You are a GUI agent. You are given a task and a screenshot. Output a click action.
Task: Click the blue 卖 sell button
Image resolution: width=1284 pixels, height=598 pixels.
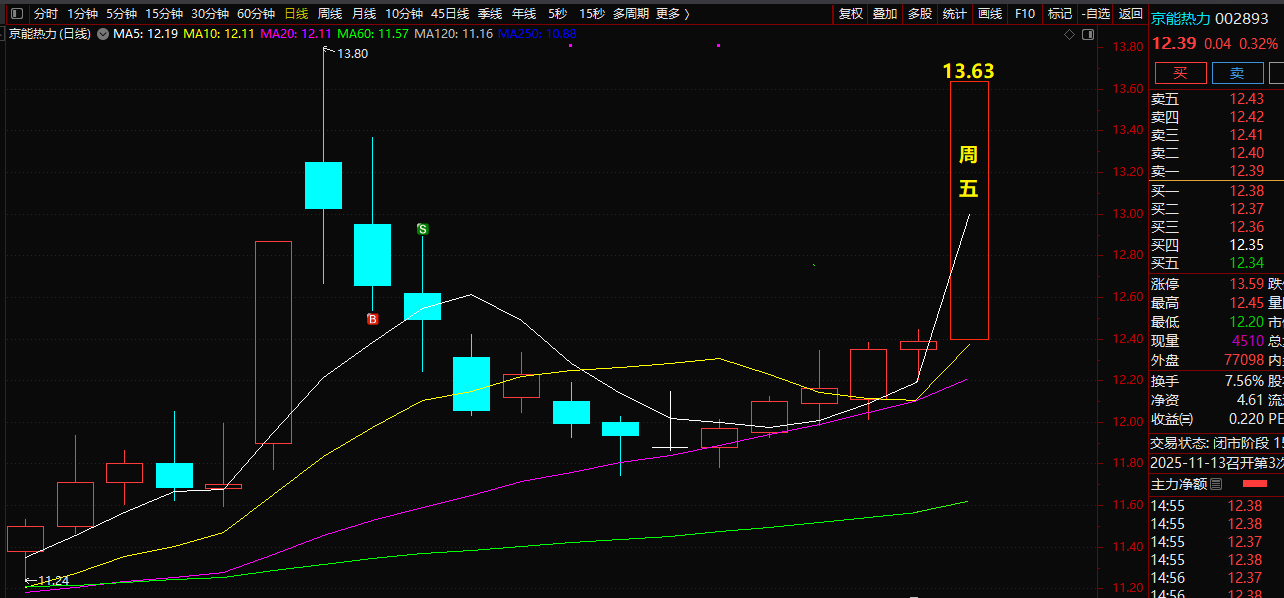[1237, 73]
